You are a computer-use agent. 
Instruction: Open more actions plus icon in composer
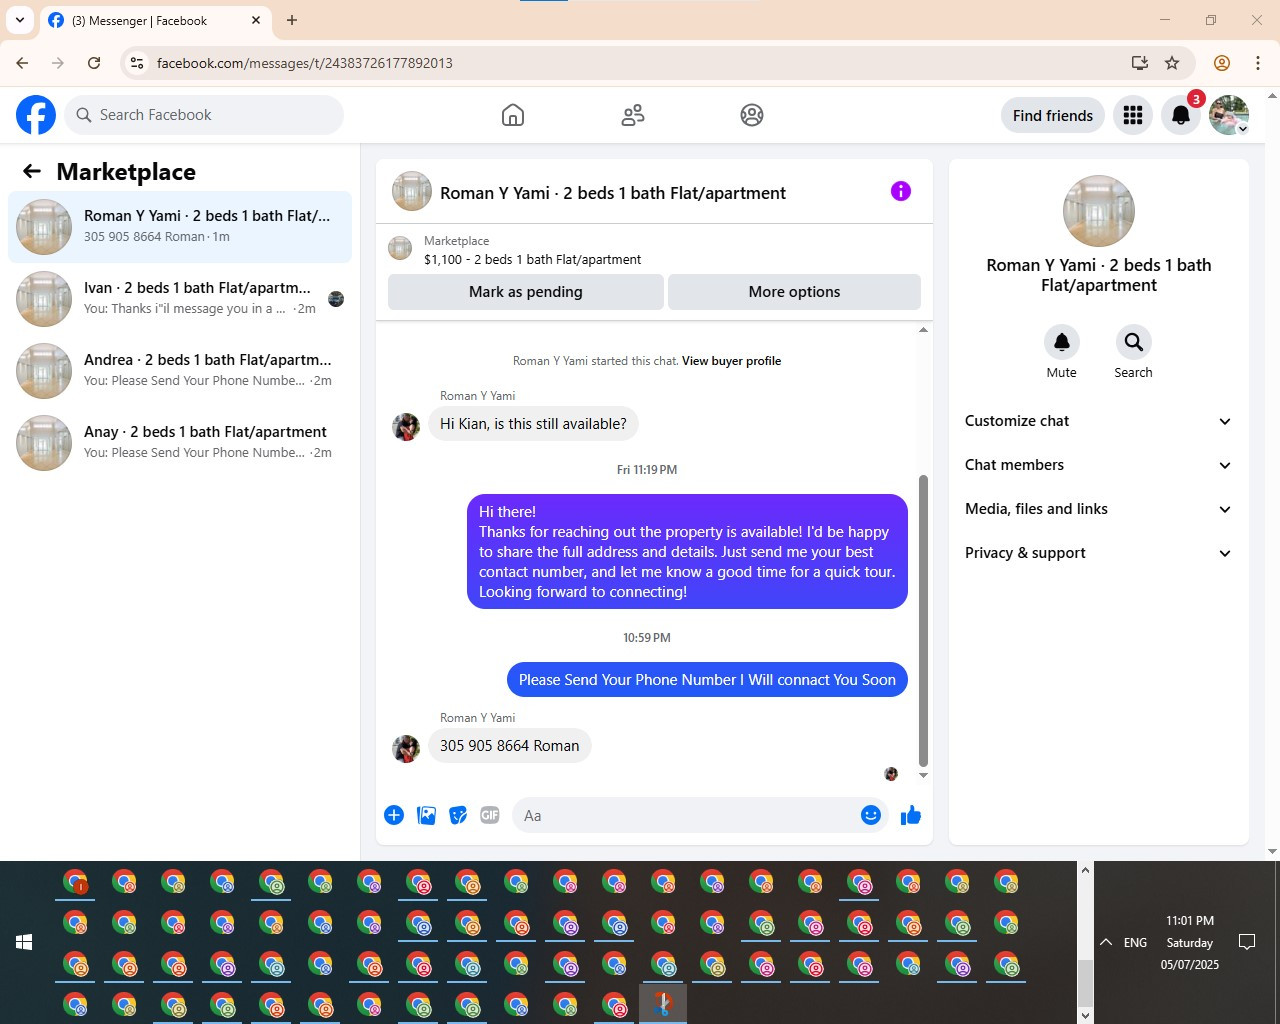point(394,815)
